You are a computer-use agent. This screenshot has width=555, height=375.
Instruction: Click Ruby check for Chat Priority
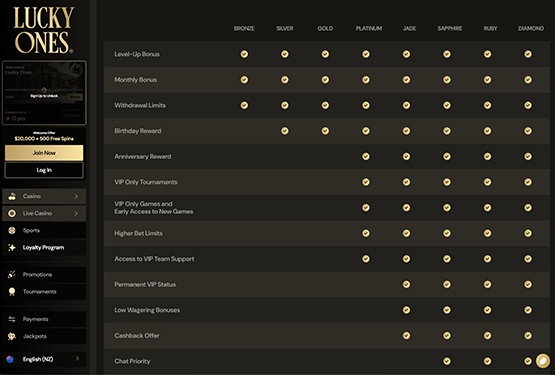click(487, 361)
